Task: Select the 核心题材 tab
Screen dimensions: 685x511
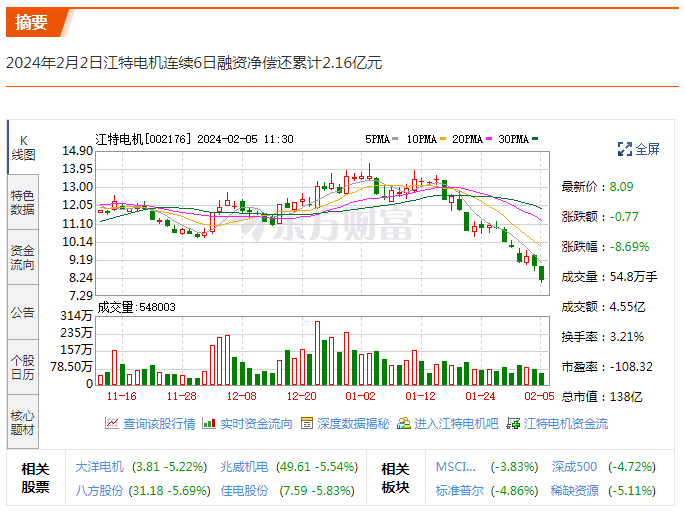Action: (23, 422)
